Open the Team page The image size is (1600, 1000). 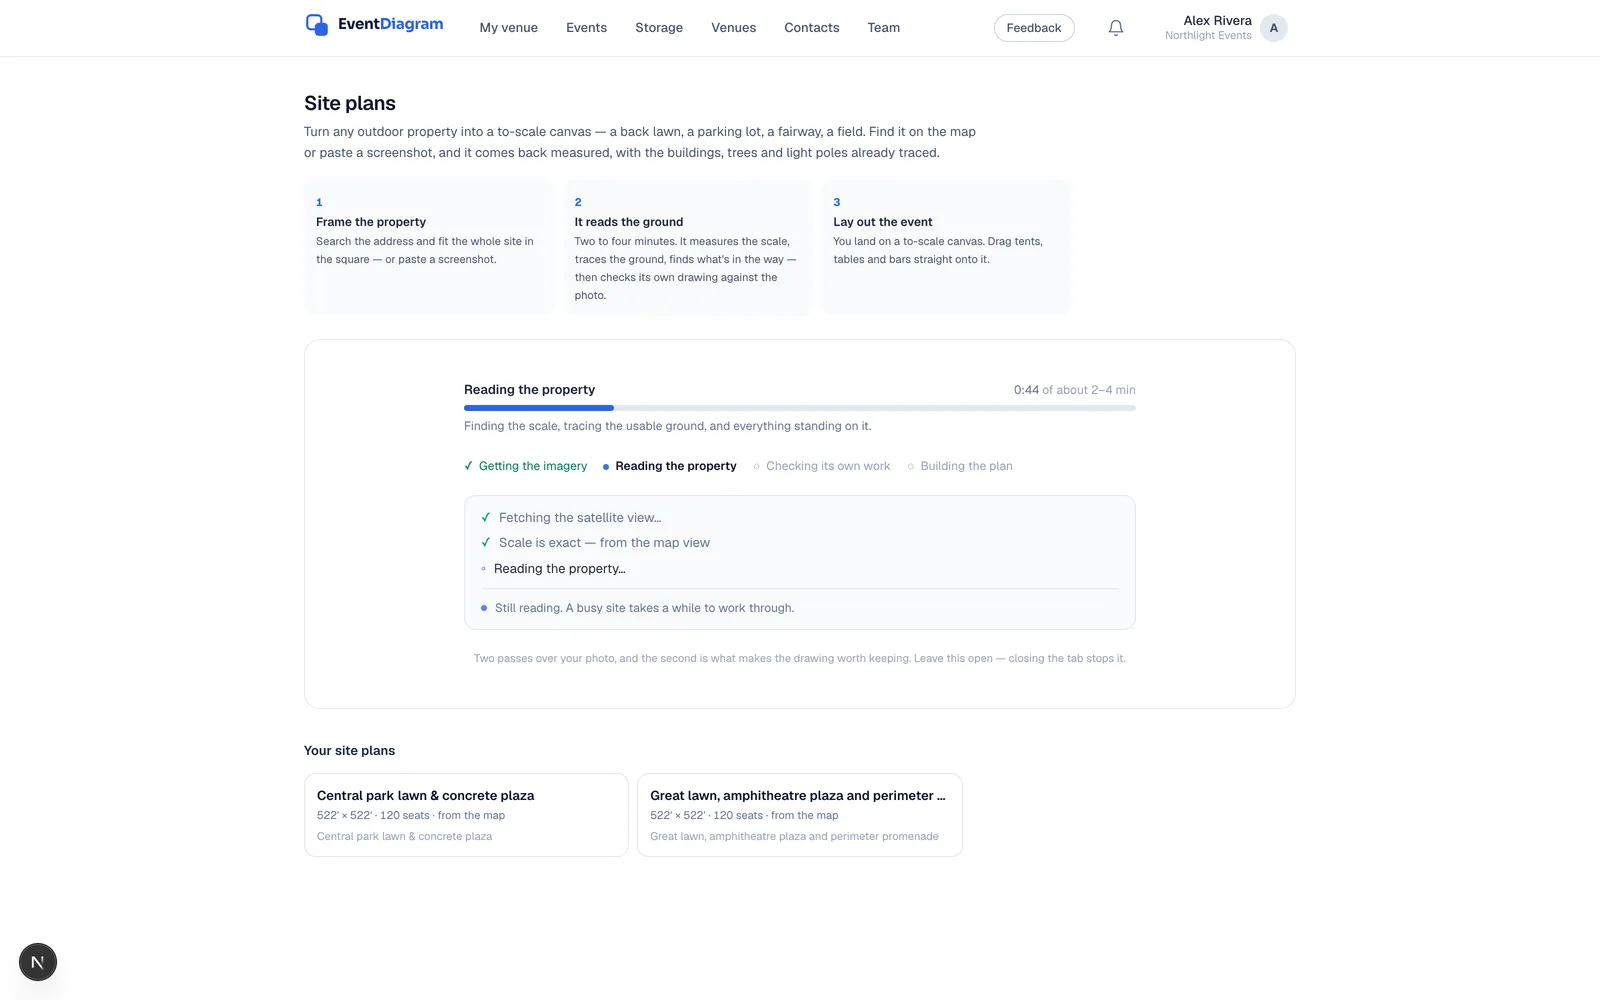point(883,28)
